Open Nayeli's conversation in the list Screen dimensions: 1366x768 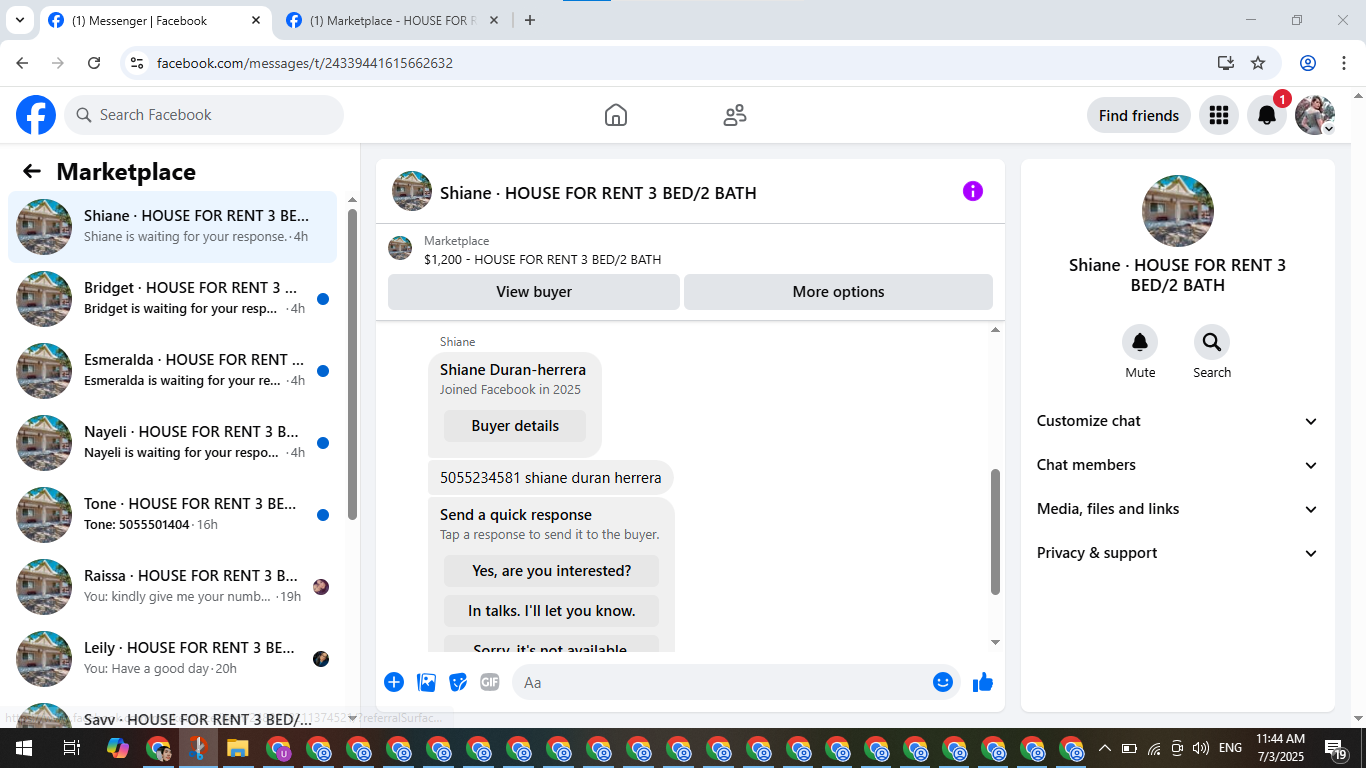[x=172, y=443]
